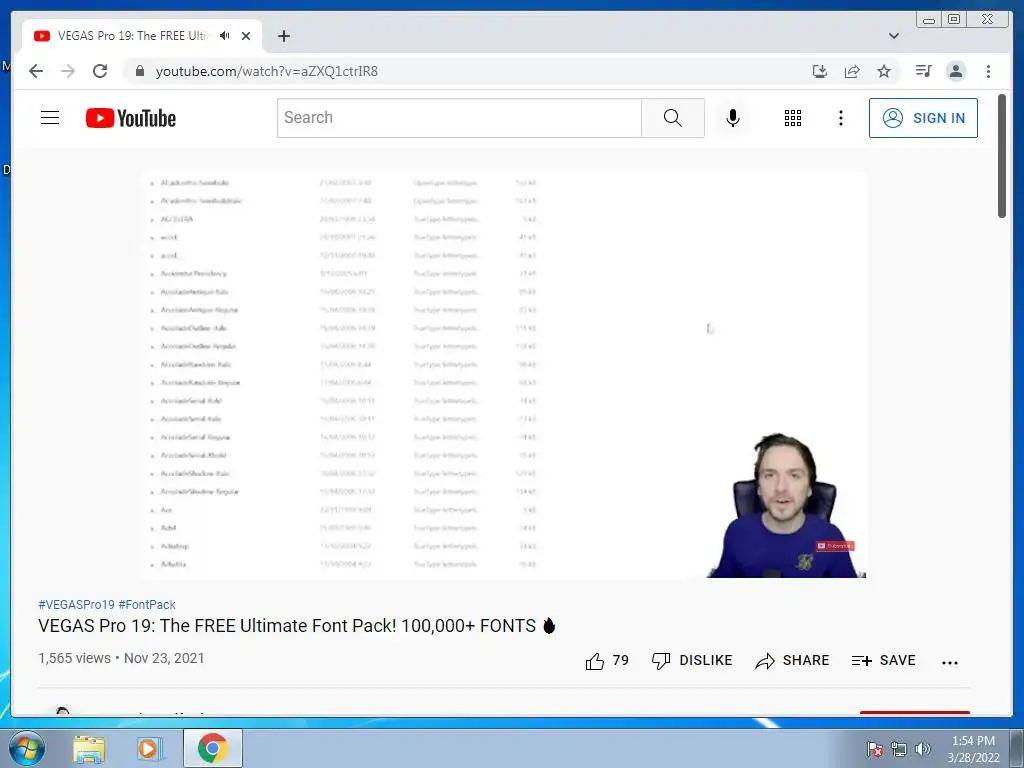Open the #FontPack hashtag link
This screenshot has width=1024, height=768.
(x=147, y=605)
